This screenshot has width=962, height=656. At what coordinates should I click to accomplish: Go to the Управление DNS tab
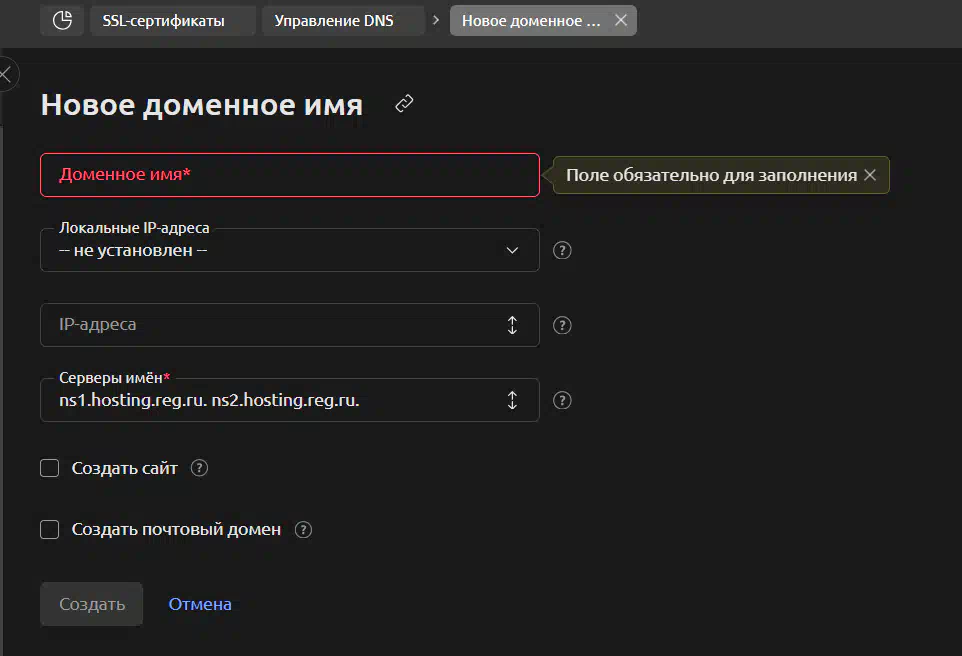tap(334, 20)
